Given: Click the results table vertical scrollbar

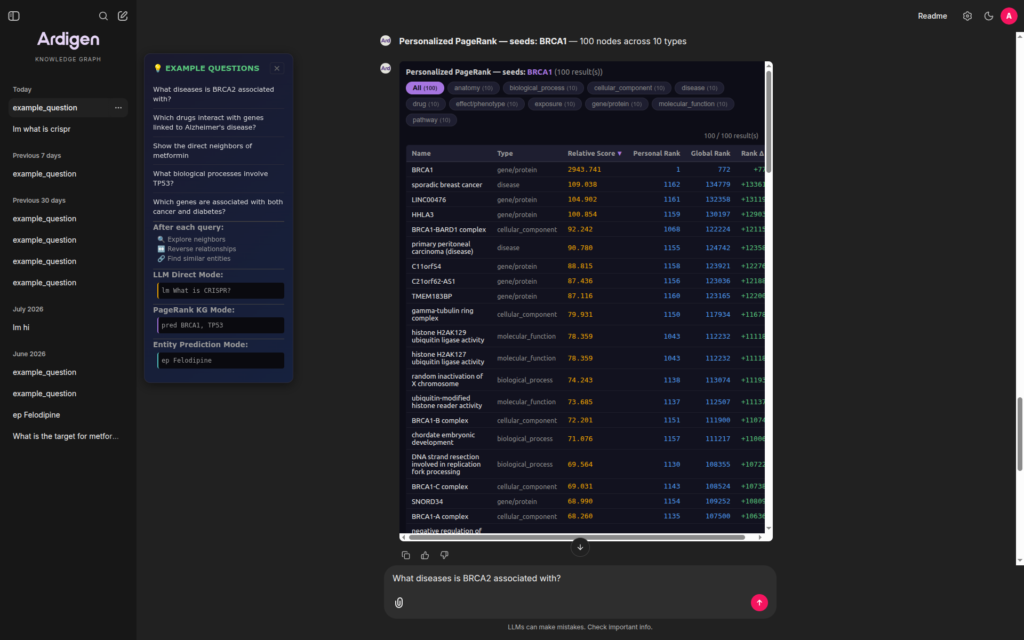Looking at the screenshot, I should (x=769, y=121).
